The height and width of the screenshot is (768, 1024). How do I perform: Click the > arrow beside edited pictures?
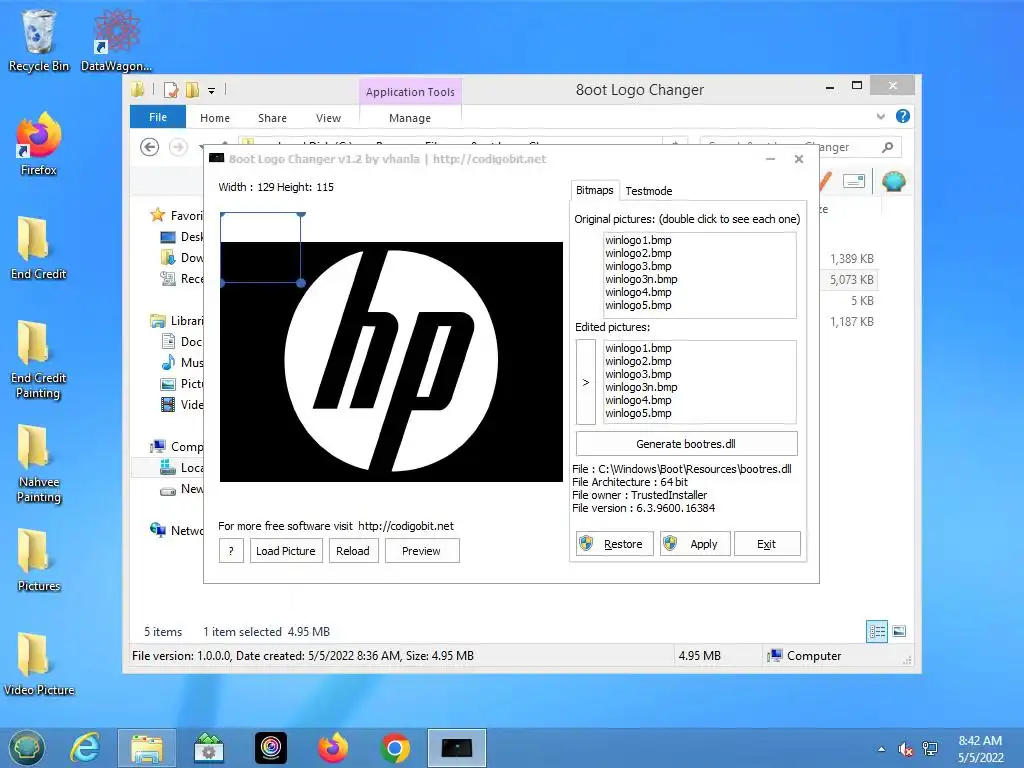(586, 382)
